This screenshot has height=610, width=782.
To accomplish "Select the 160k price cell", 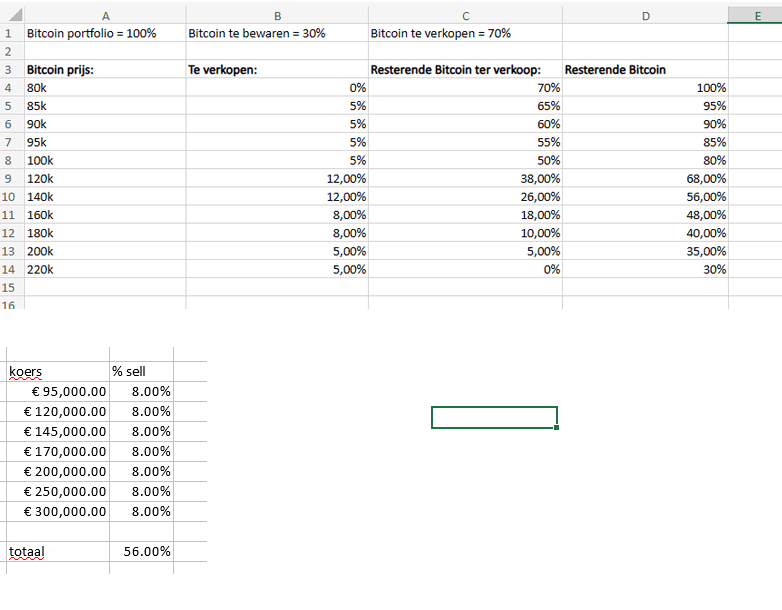I will [x=105, y=215].
